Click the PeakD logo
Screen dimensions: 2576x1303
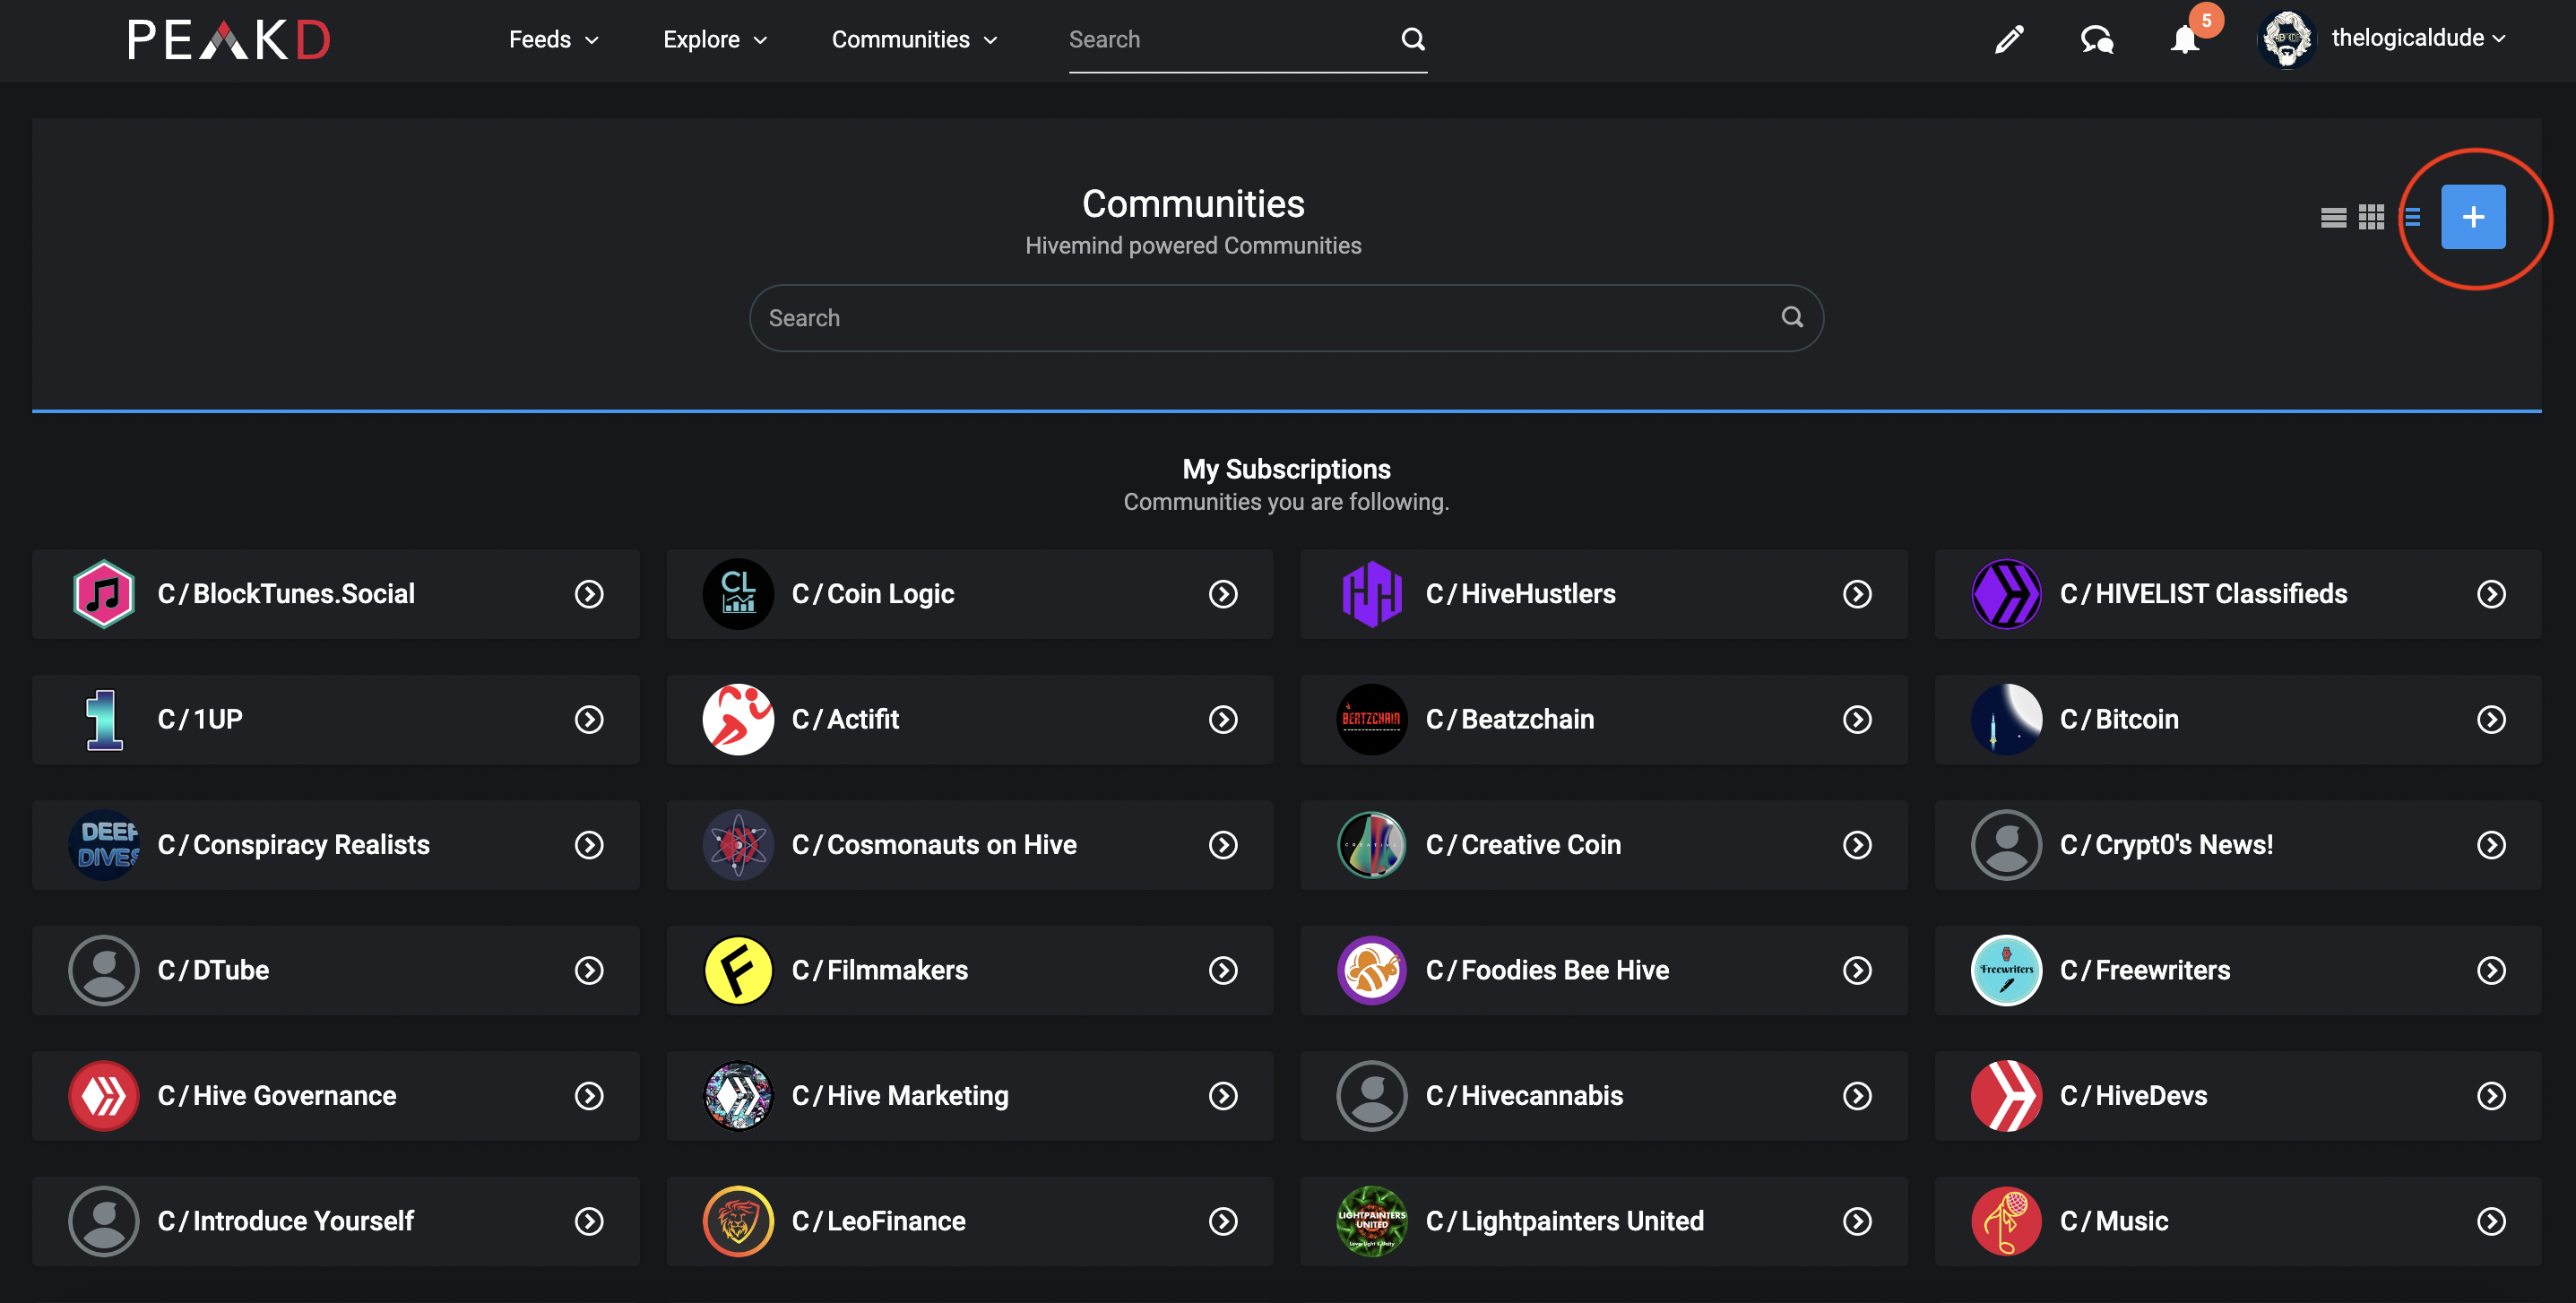pyautogui.click(x=229, y=40)
